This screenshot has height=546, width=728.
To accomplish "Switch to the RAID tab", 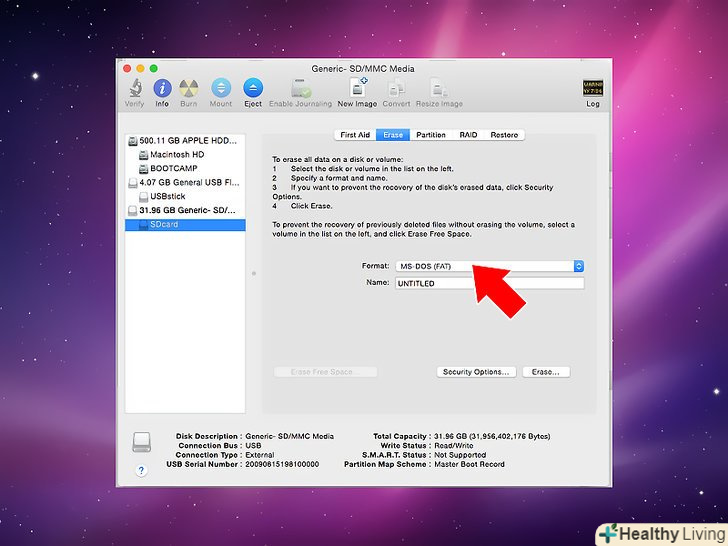I will [x=468, y=135].
